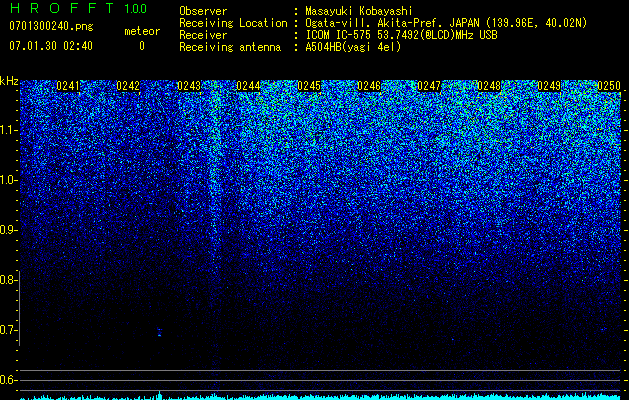
Task: Click the kHz axis unit label
Action: [x=9, y=81]
